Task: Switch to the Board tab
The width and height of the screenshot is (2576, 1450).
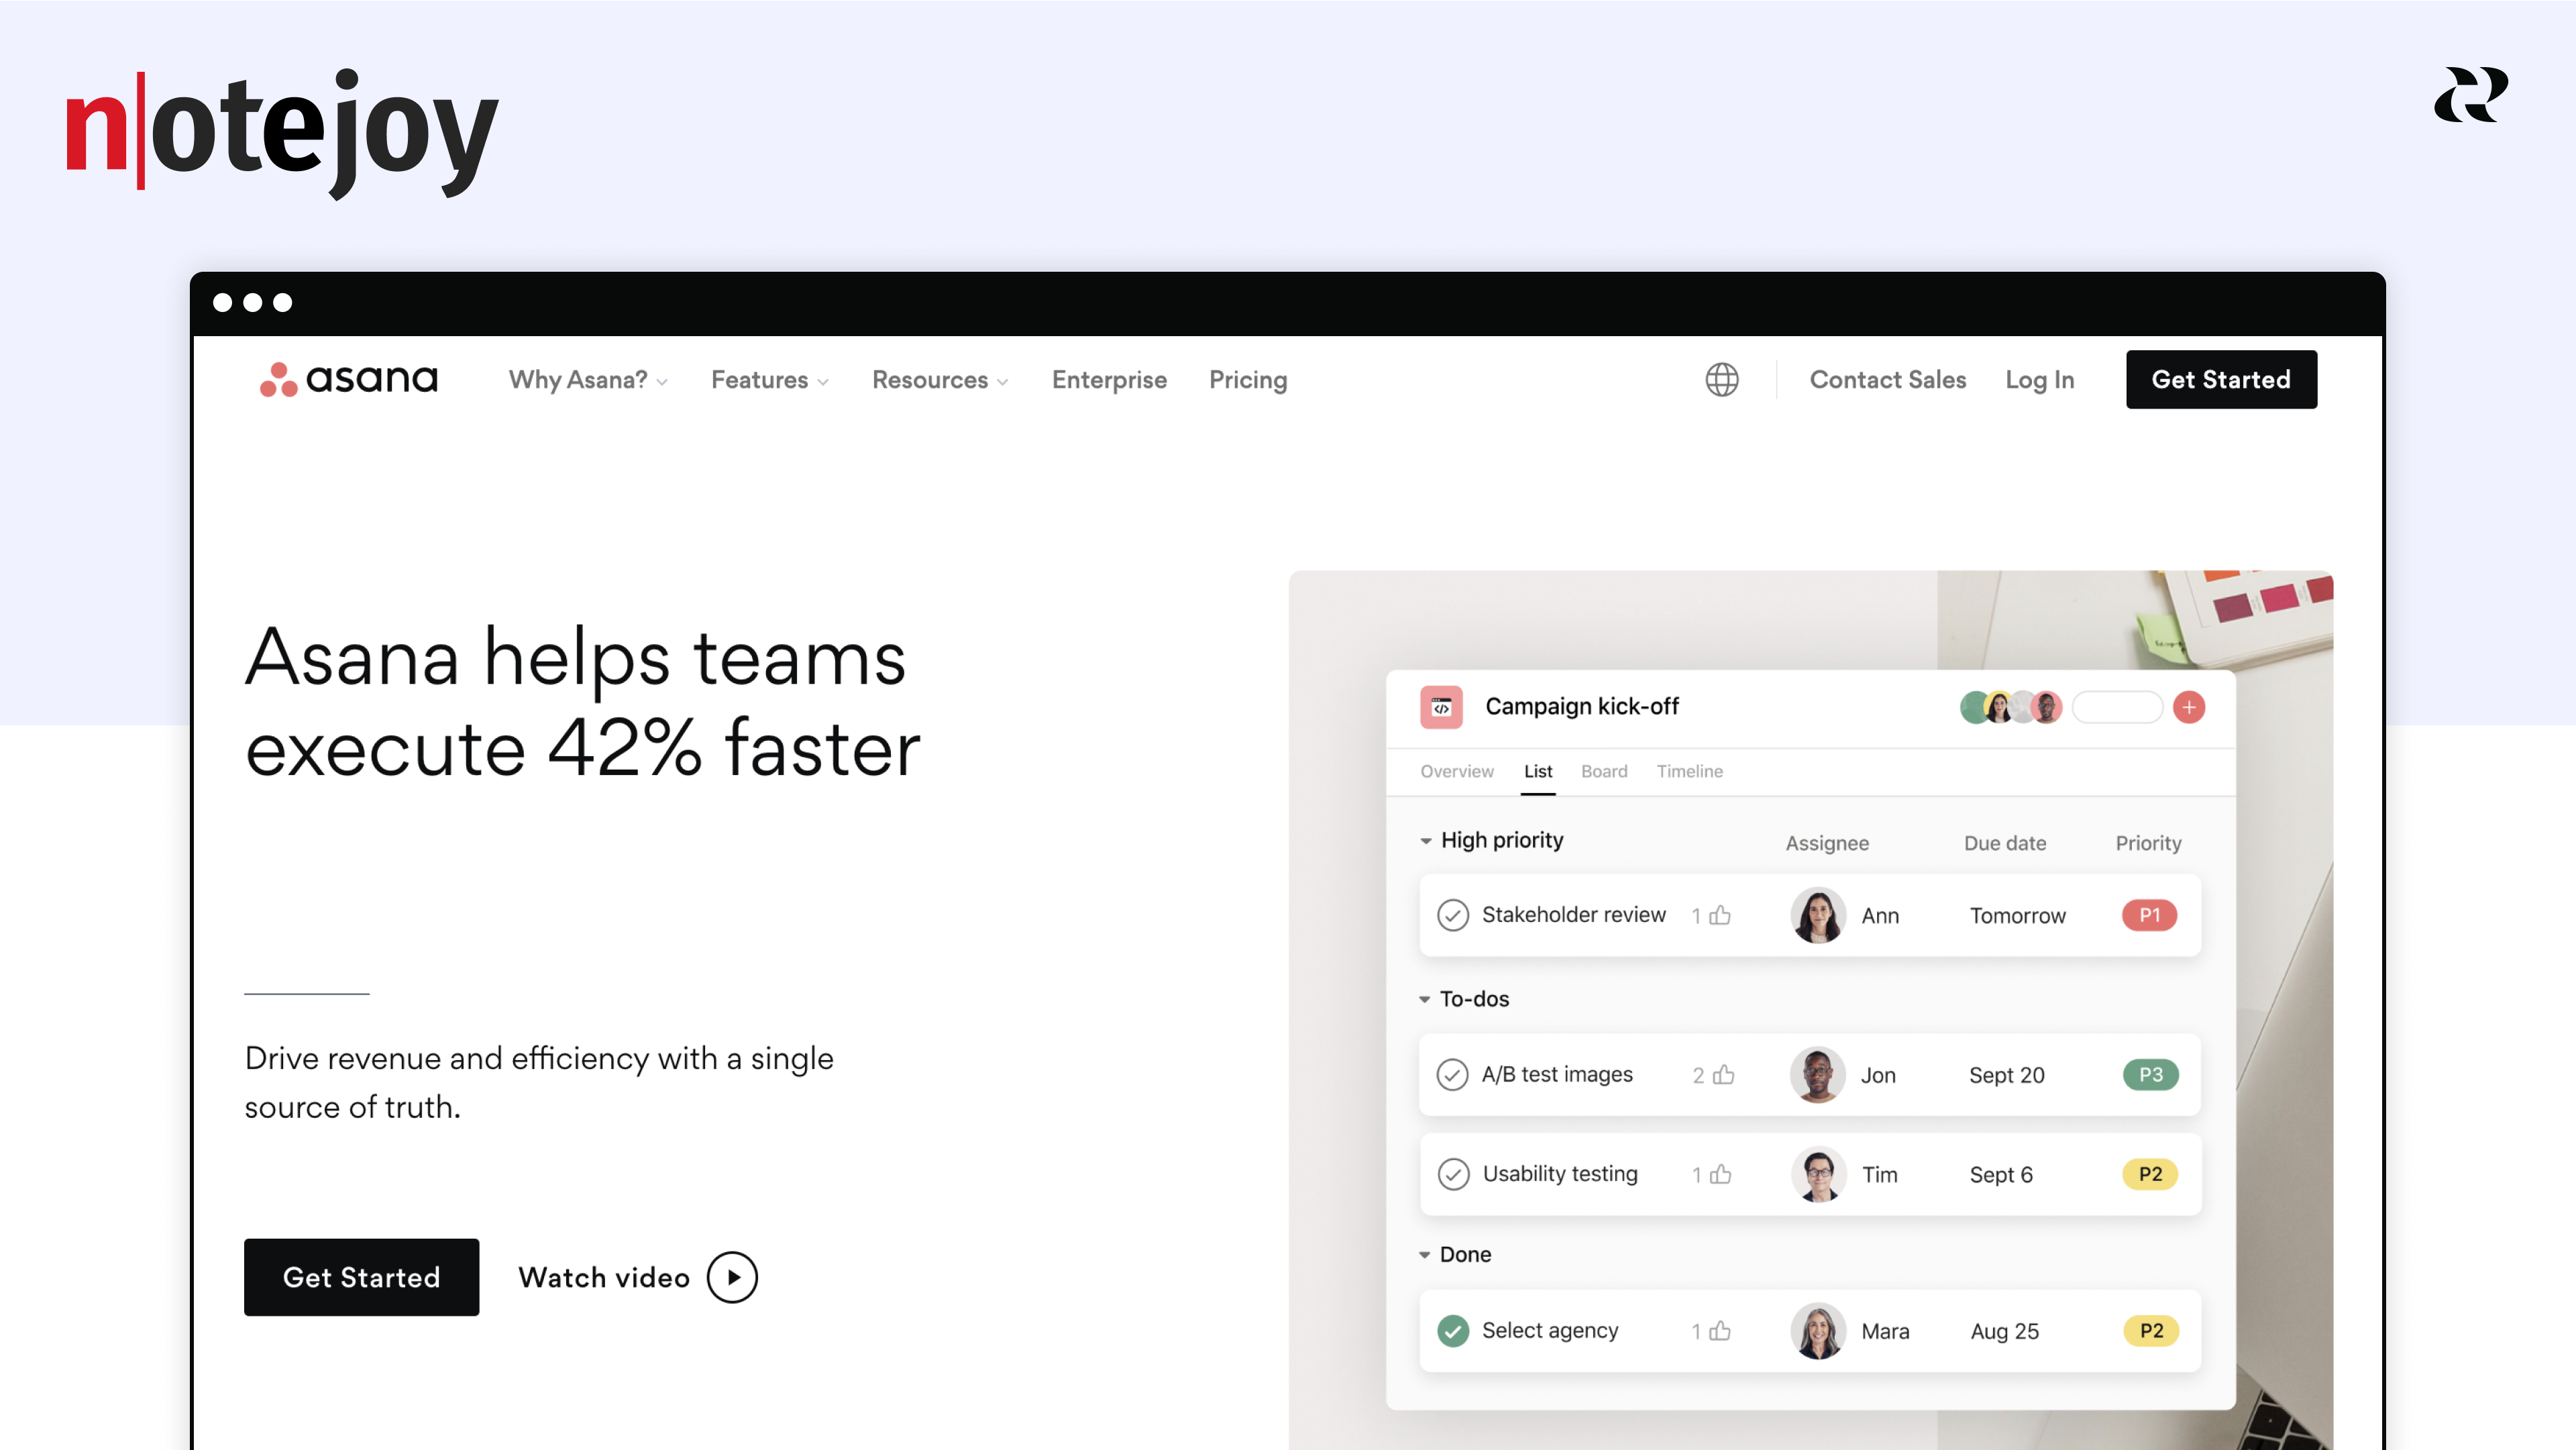Action: click(1603, 771)
